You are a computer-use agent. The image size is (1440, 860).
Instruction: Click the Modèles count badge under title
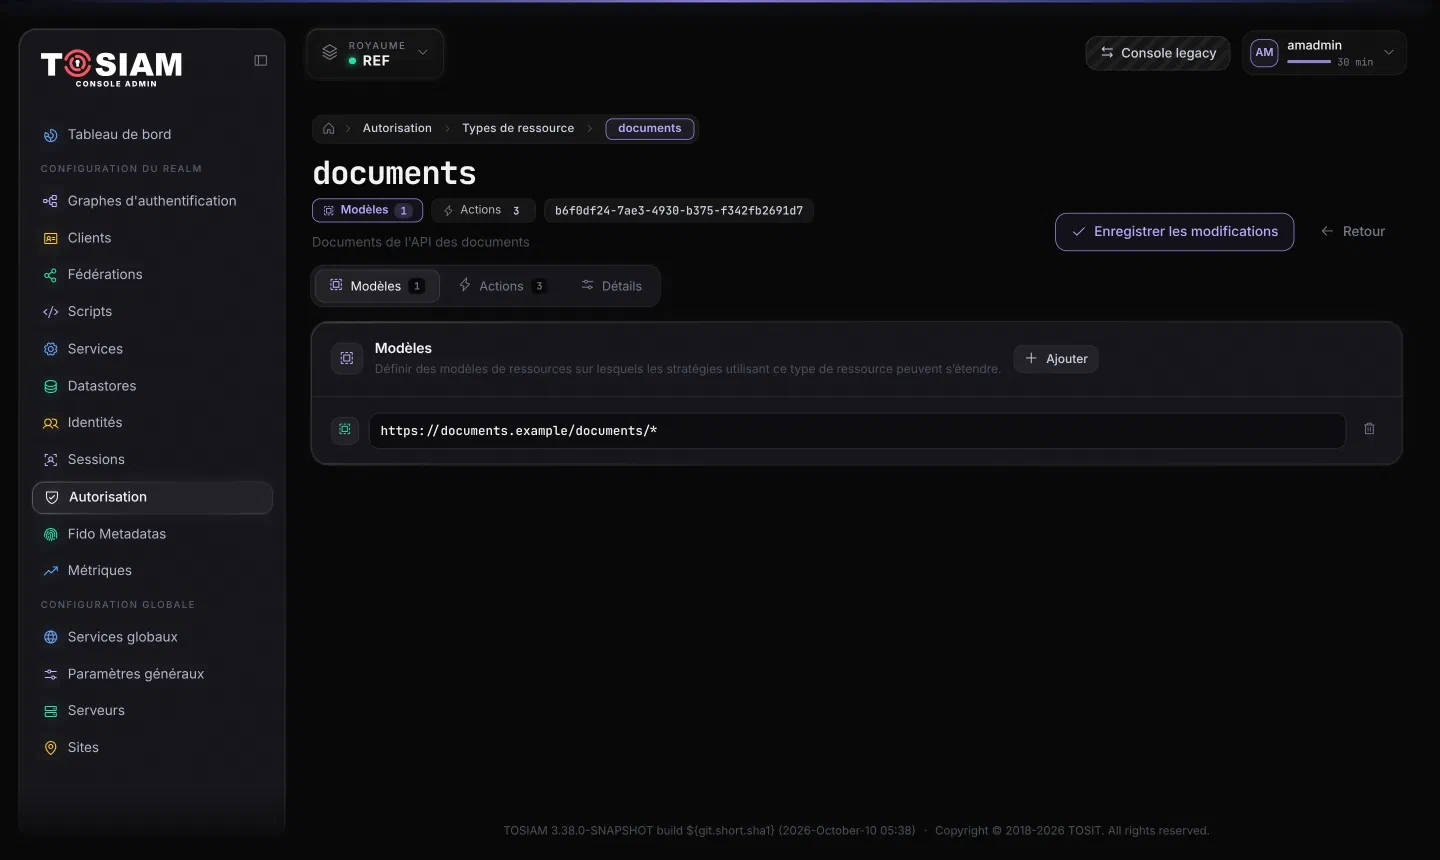(x=367, y=211)
